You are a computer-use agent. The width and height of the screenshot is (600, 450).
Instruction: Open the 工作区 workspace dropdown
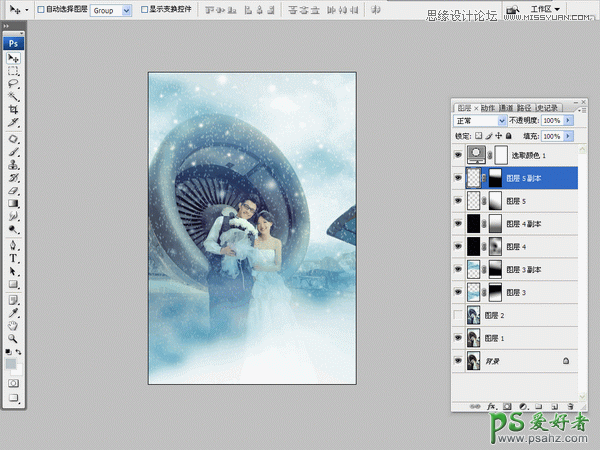(544, 9)
